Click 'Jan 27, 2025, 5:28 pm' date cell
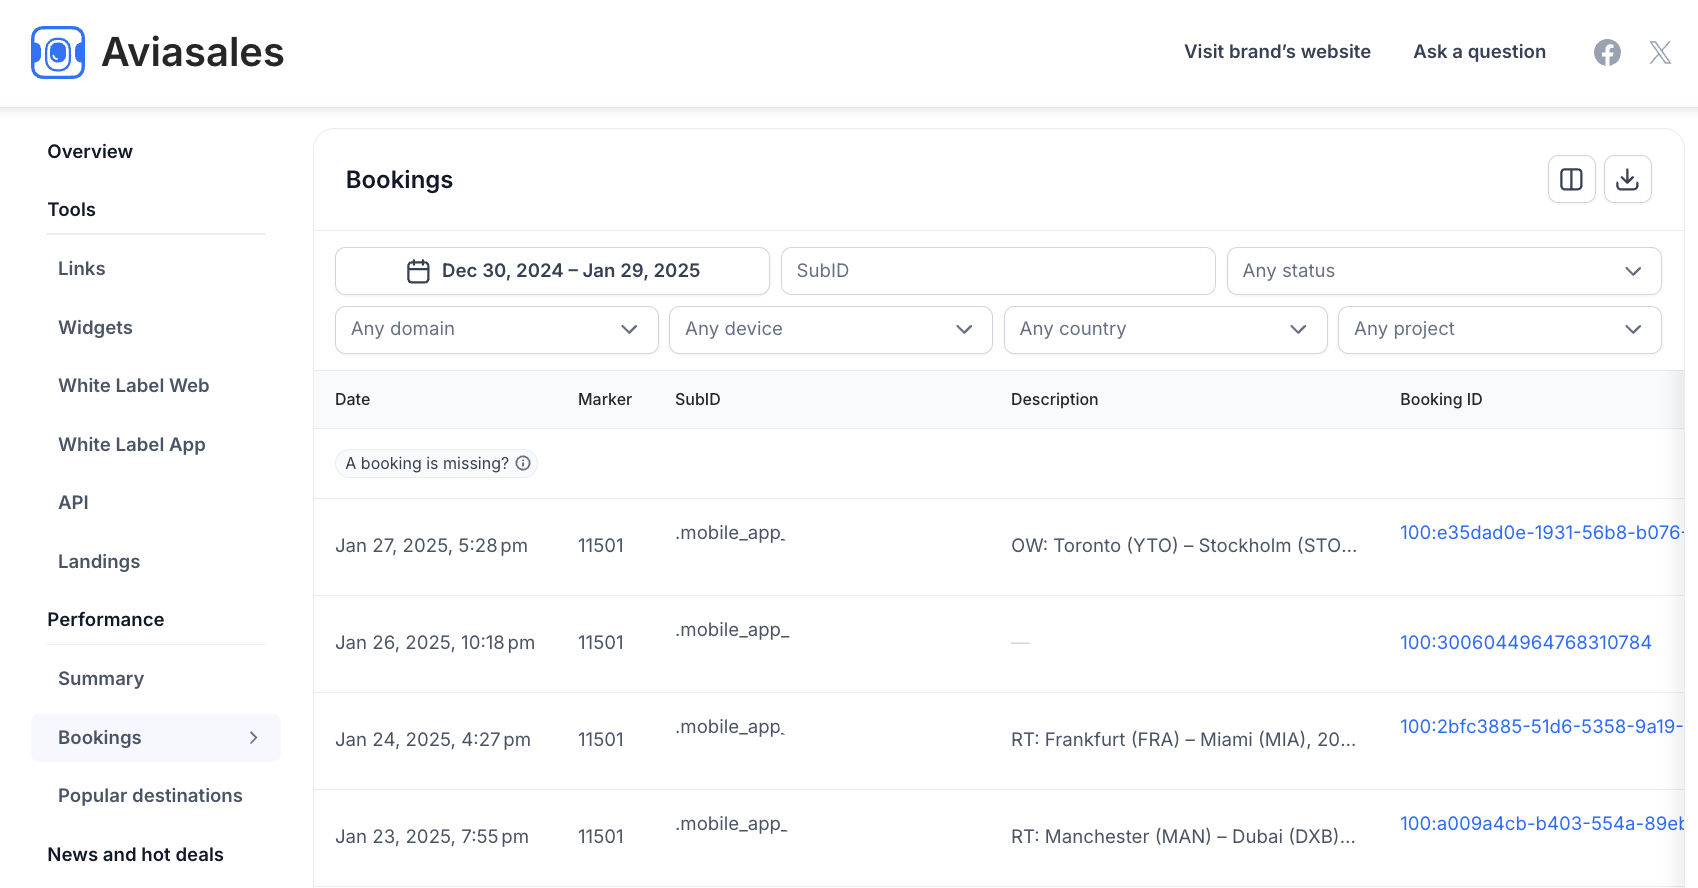Viewport: 1698px width, 888px height. coord(431,545)
